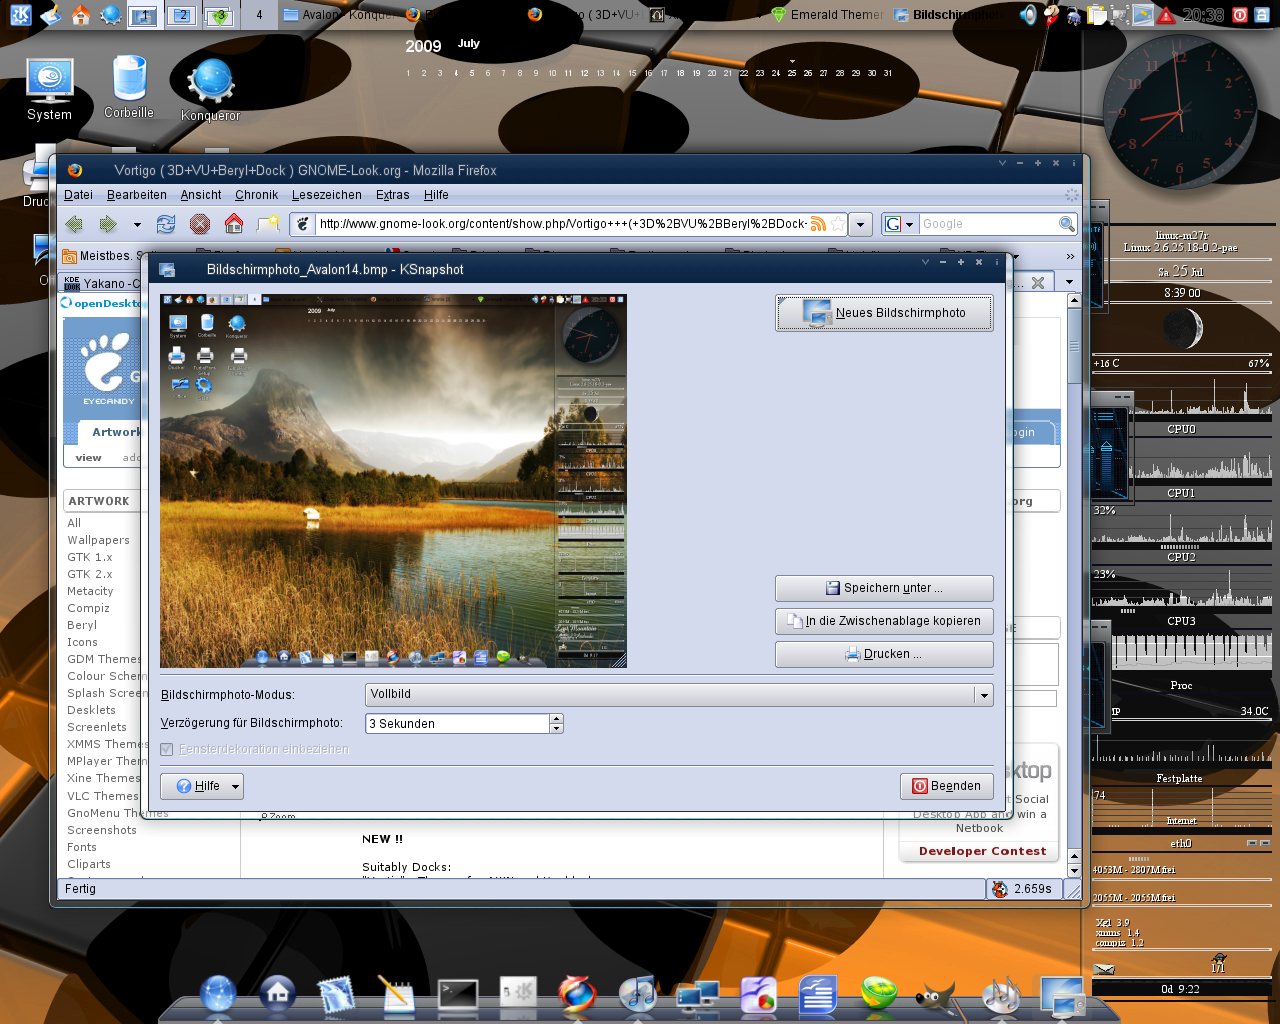
Task: Open the mail stamp icon in dock
Action: [336, 996]
